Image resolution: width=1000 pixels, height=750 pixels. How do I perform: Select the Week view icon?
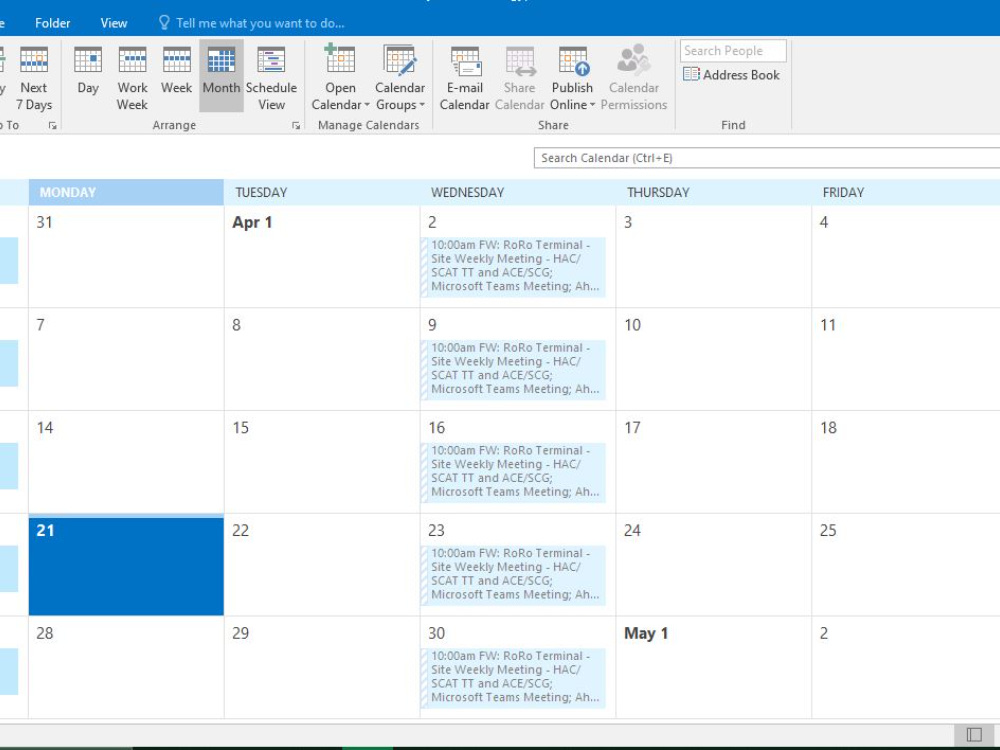[177, 60]
